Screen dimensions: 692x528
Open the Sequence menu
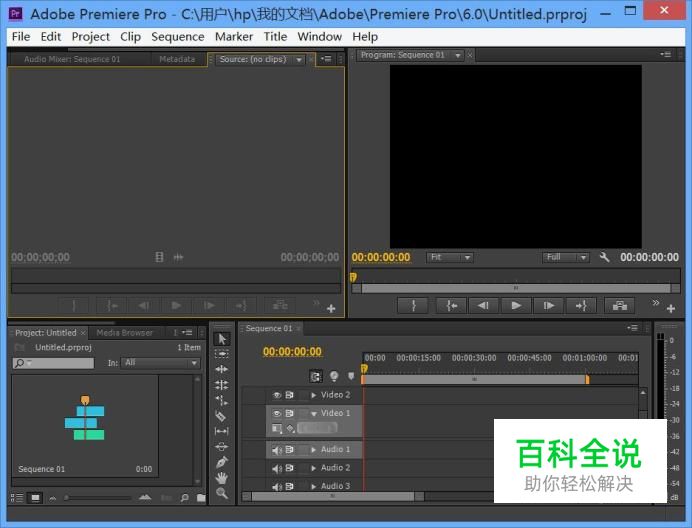(177, 36)
